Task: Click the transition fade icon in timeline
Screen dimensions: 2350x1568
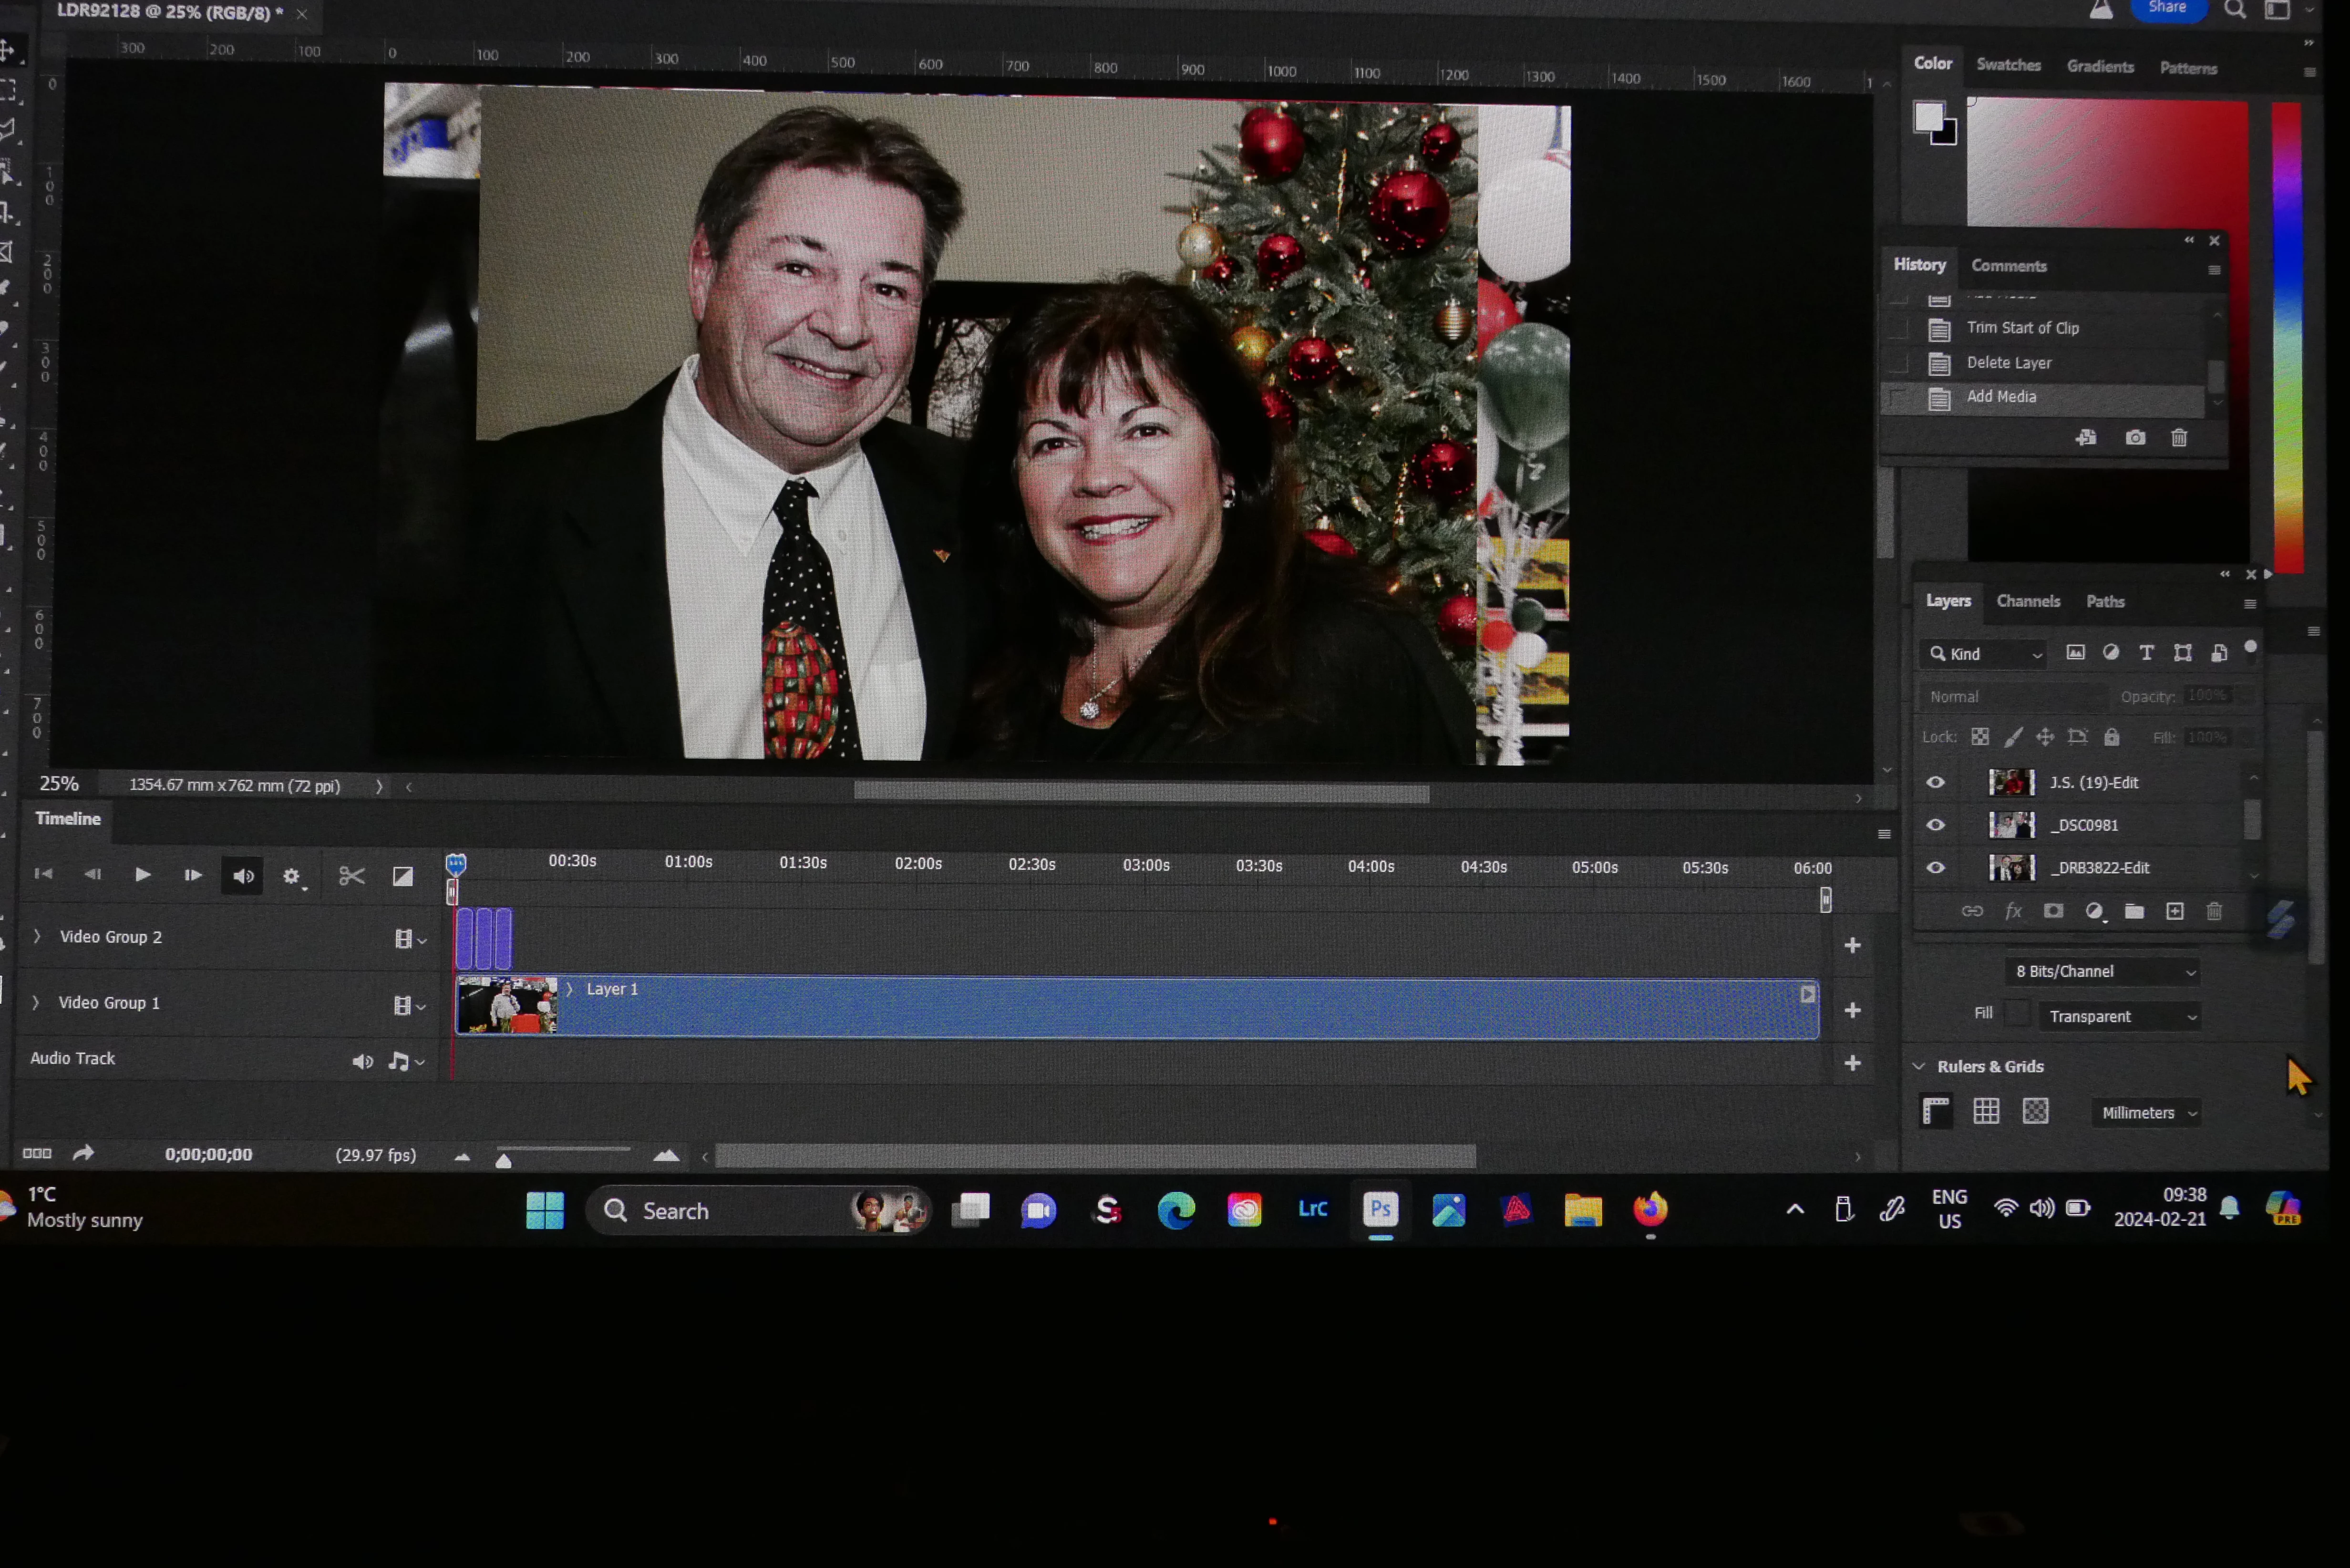Action: [x=402, y=876]
